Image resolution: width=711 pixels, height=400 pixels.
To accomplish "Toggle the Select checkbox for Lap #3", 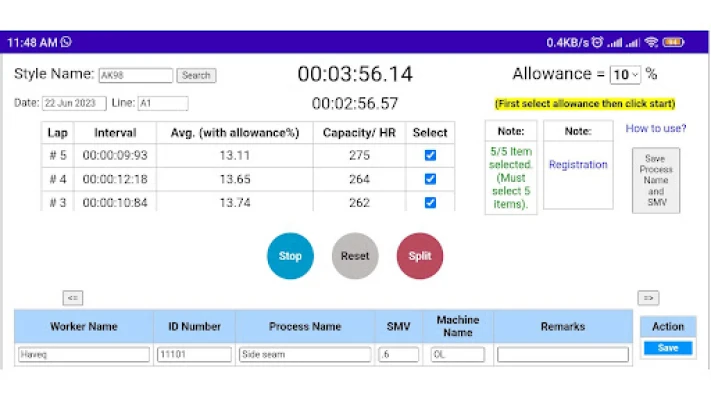I will click(x=430, y=202).
